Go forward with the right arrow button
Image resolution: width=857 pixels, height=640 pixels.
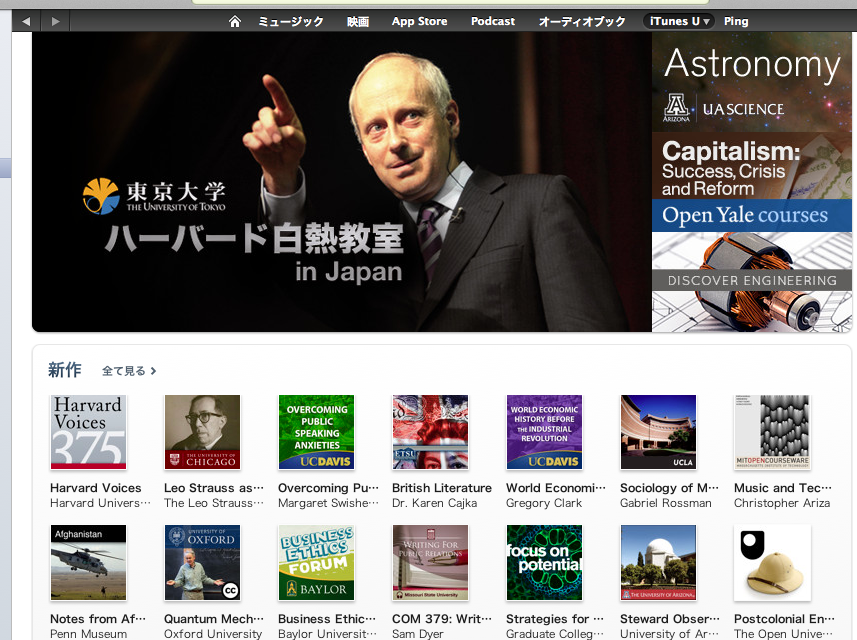point(55,21)
